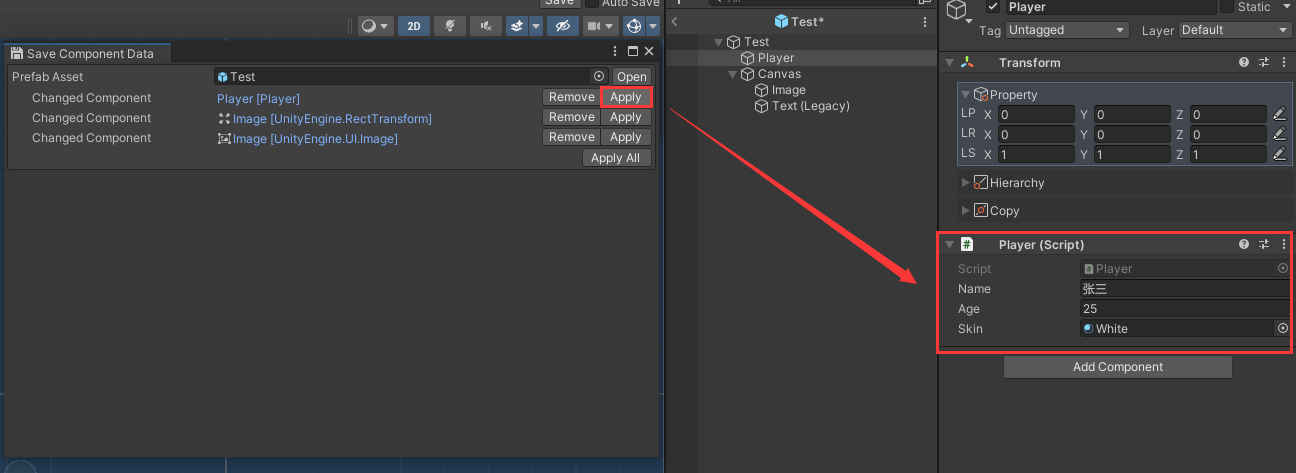Reset LR local rotation with eraser icon

click(1280, 134)
